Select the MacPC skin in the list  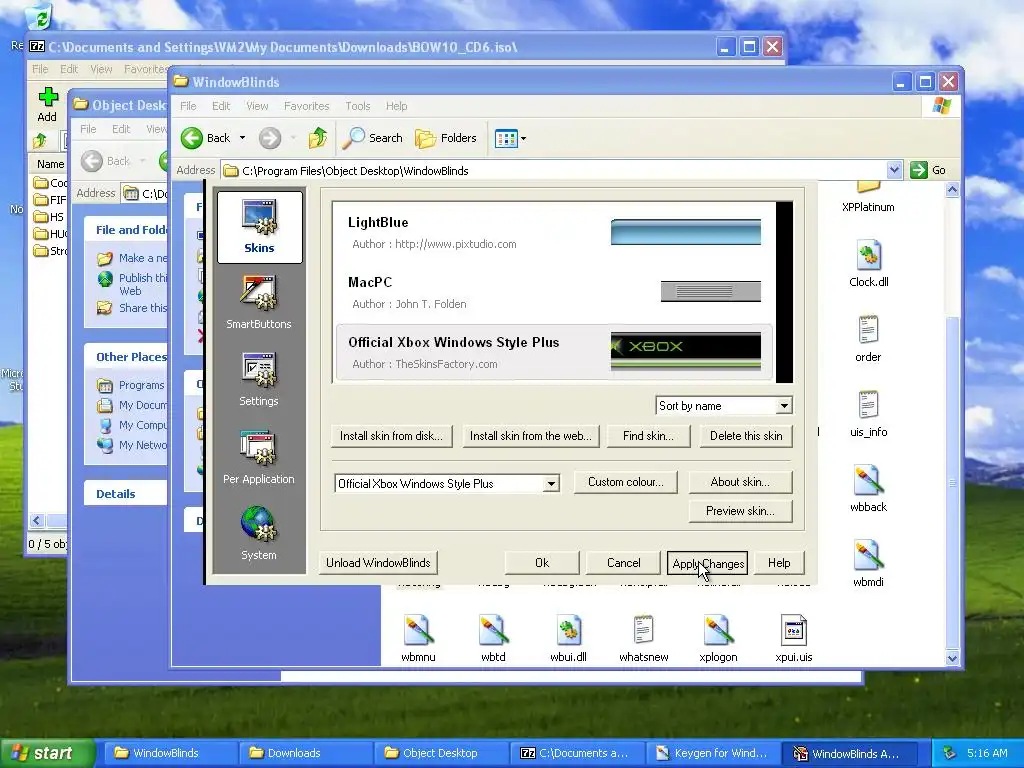click(x=554, y=293)
